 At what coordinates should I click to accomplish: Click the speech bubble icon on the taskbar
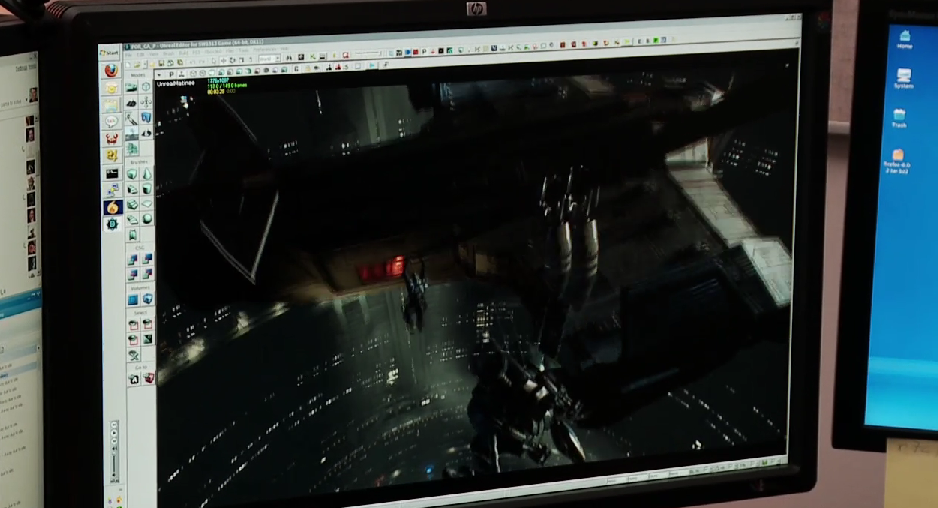coord(111,122)
